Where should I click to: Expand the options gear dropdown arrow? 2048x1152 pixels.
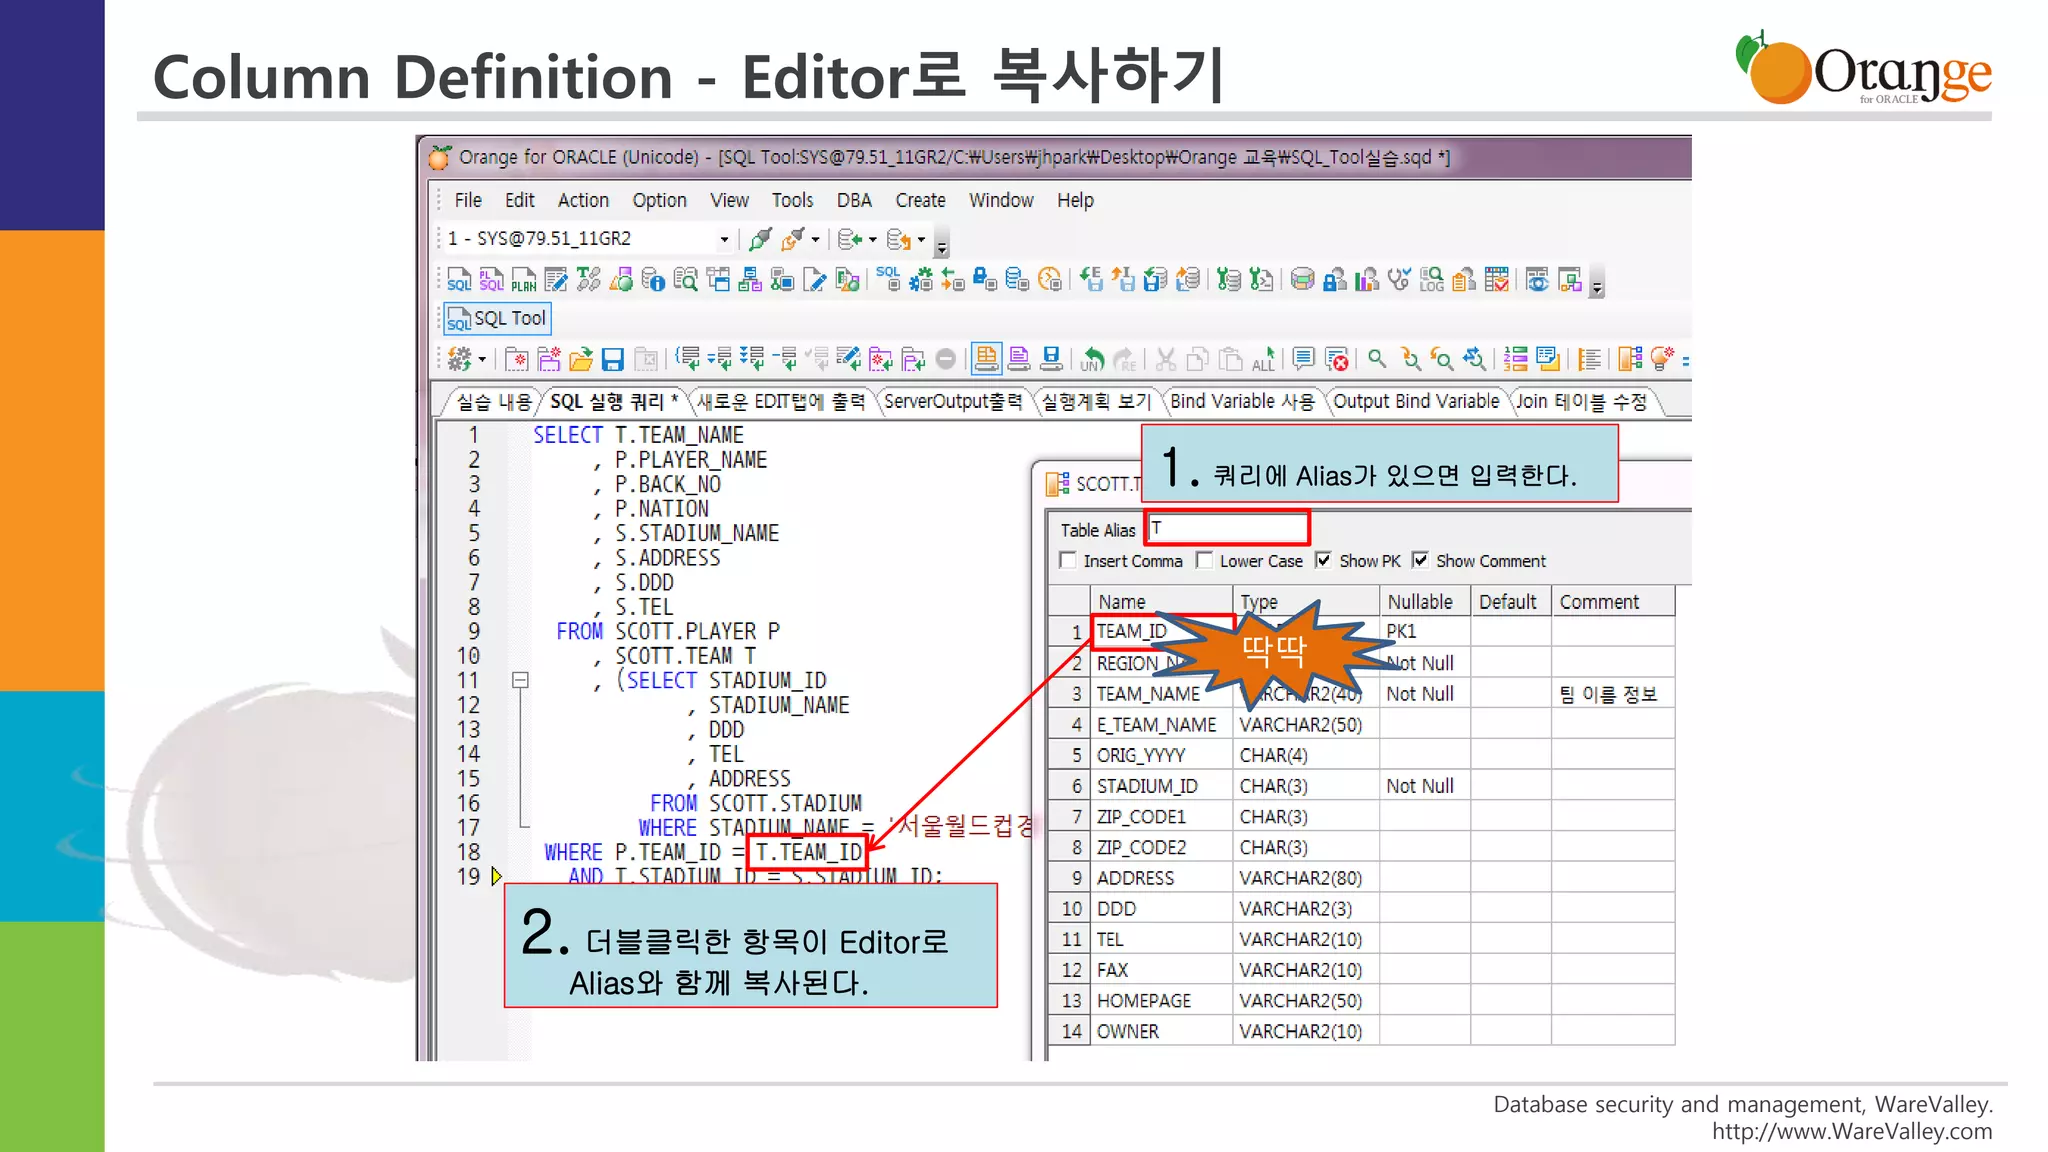coord(483,359)
